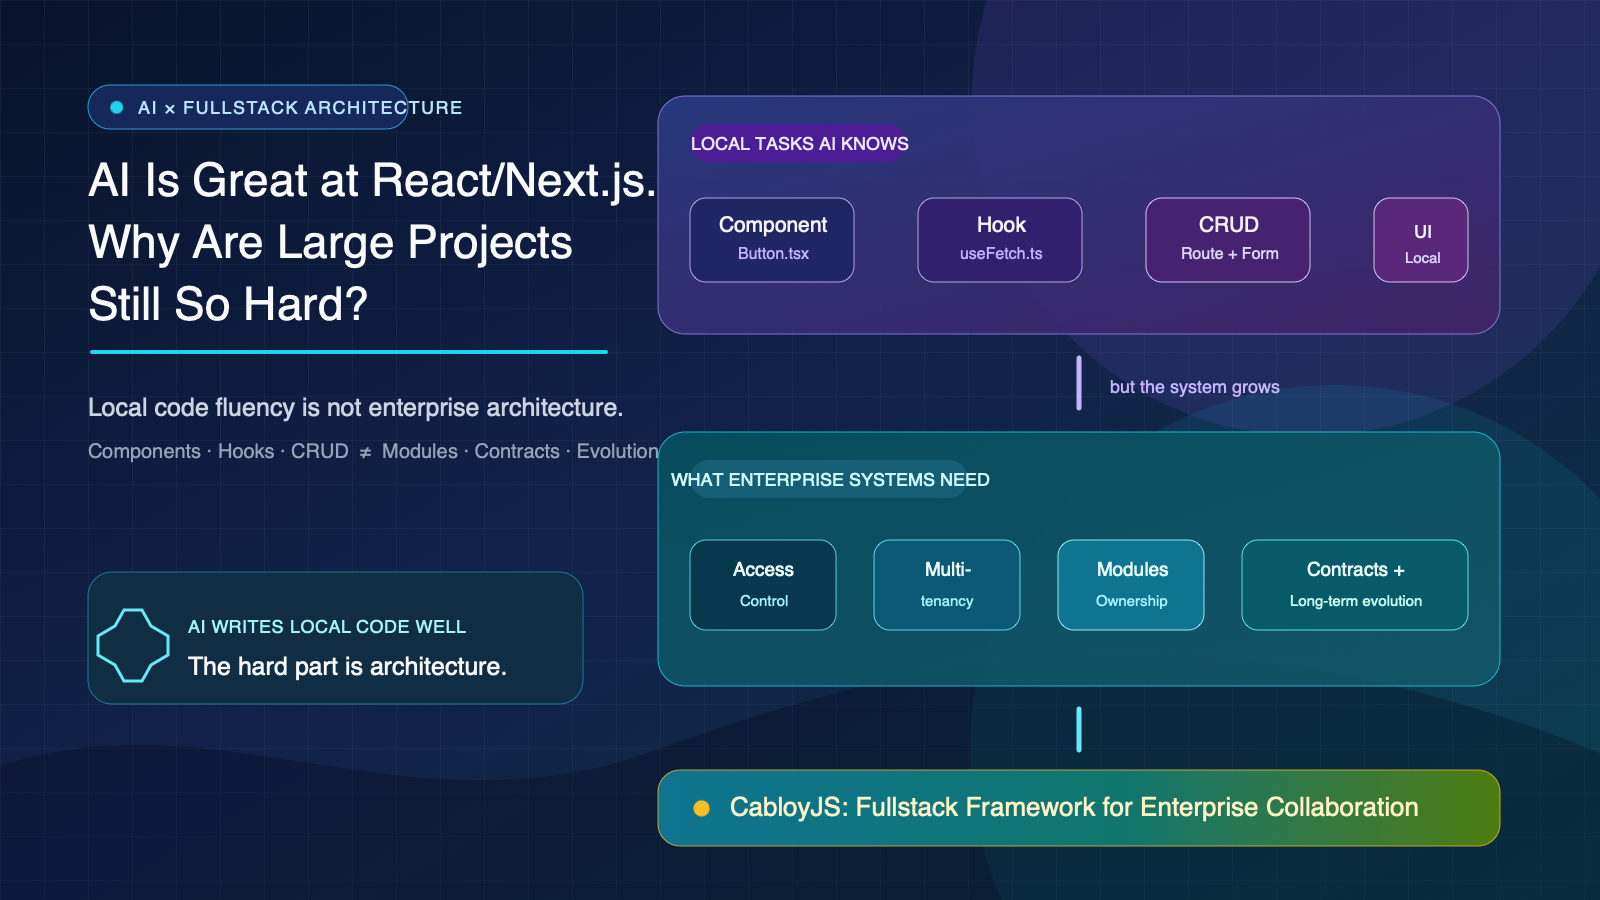Select the Hook useFetch.ts card
The width and height of the screenshot is (1600, 900).
coord(1000,240)
